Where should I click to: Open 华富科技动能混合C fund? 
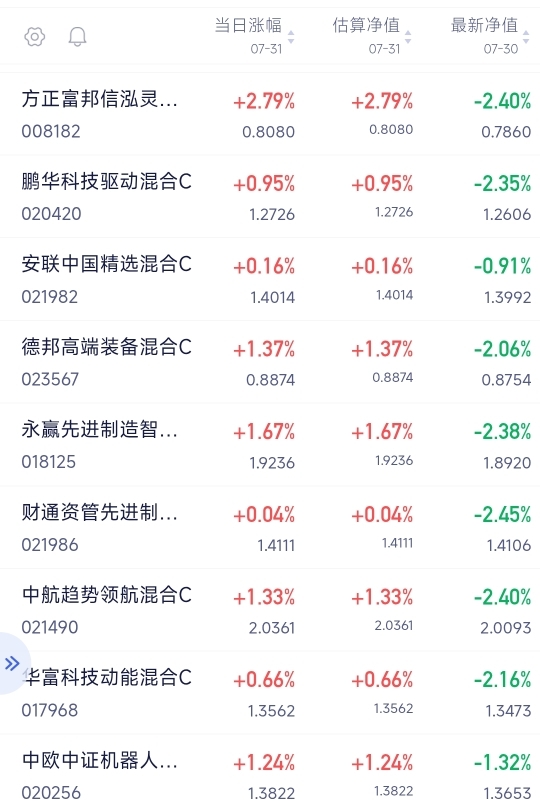point(270,693)
